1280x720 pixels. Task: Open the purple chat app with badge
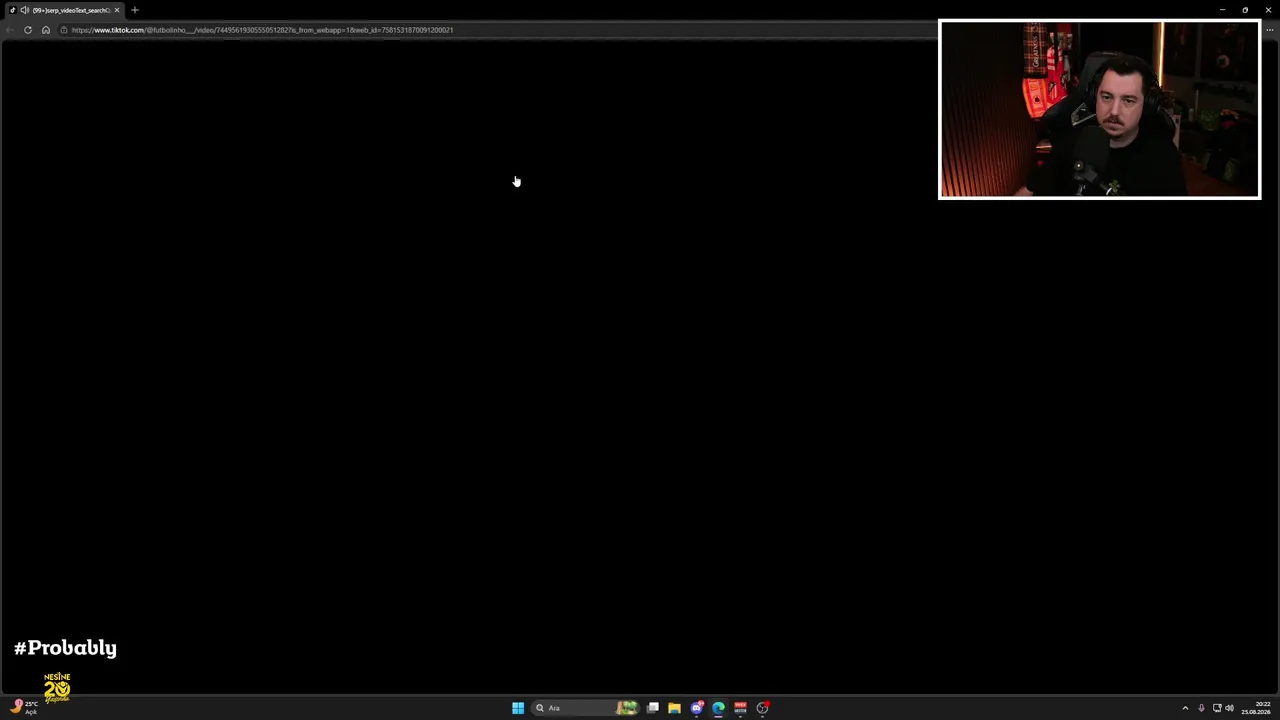697,708
